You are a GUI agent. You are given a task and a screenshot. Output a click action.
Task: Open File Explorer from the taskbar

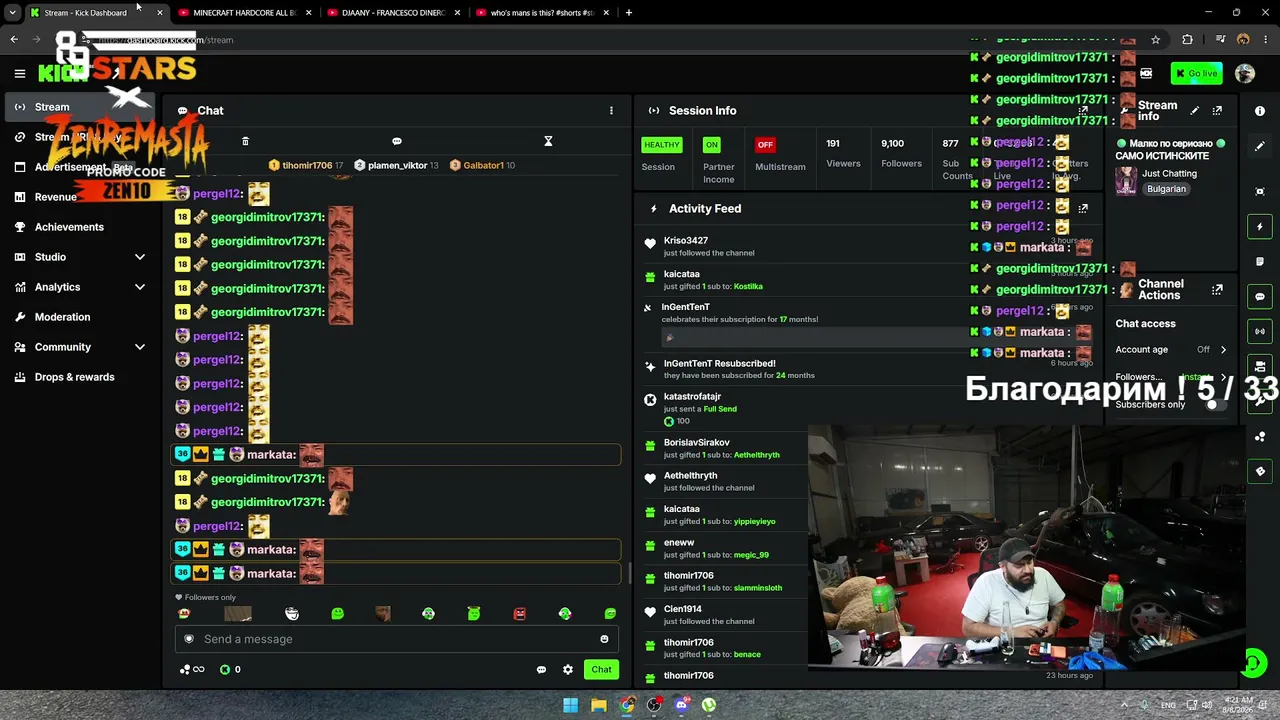pyautogui.click(x=598, y=705)
